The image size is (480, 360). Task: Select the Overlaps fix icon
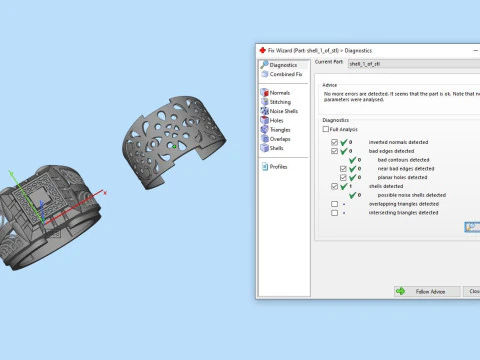(x=264, y=138)
